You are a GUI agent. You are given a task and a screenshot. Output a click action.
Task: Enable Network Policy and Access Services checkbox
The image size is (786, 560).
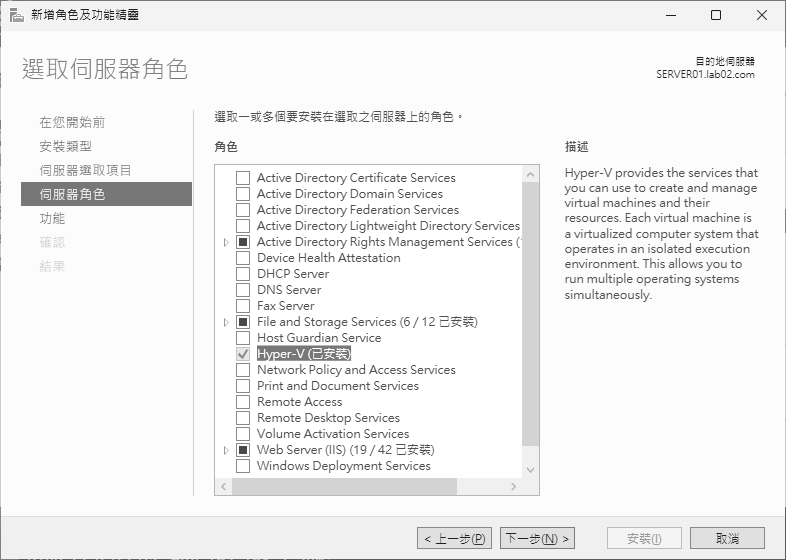243,370
